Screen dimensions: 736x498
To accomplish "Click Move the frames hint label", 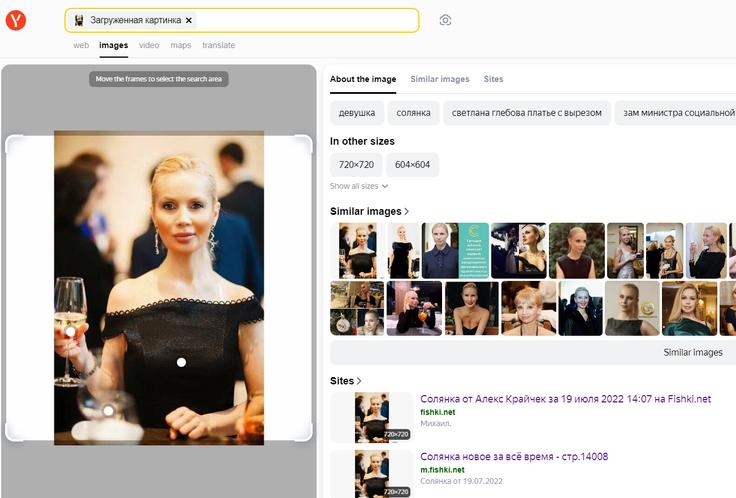I will (x=159, y=79).
